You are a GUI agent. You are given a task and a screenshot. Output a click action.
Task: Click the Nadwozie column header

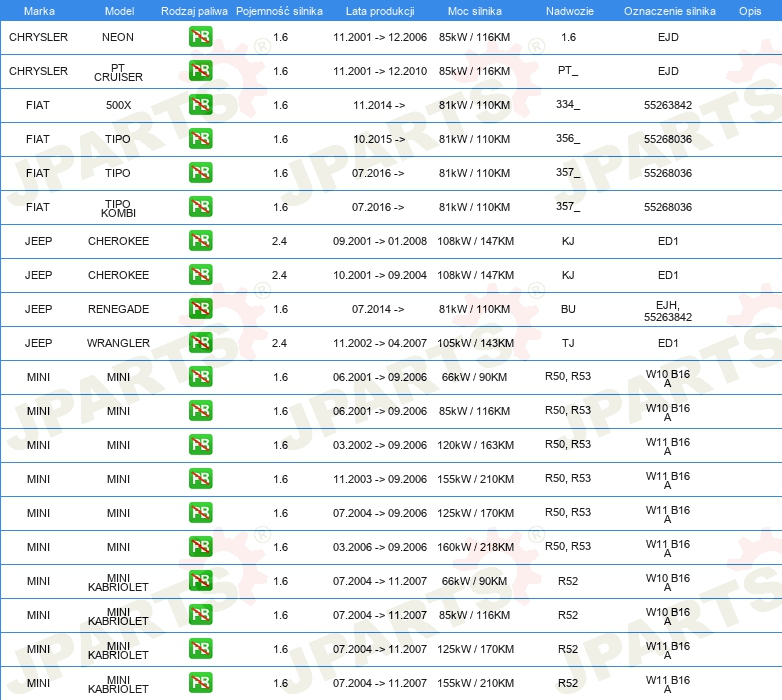pyautogui.click(x=570, y=11)
